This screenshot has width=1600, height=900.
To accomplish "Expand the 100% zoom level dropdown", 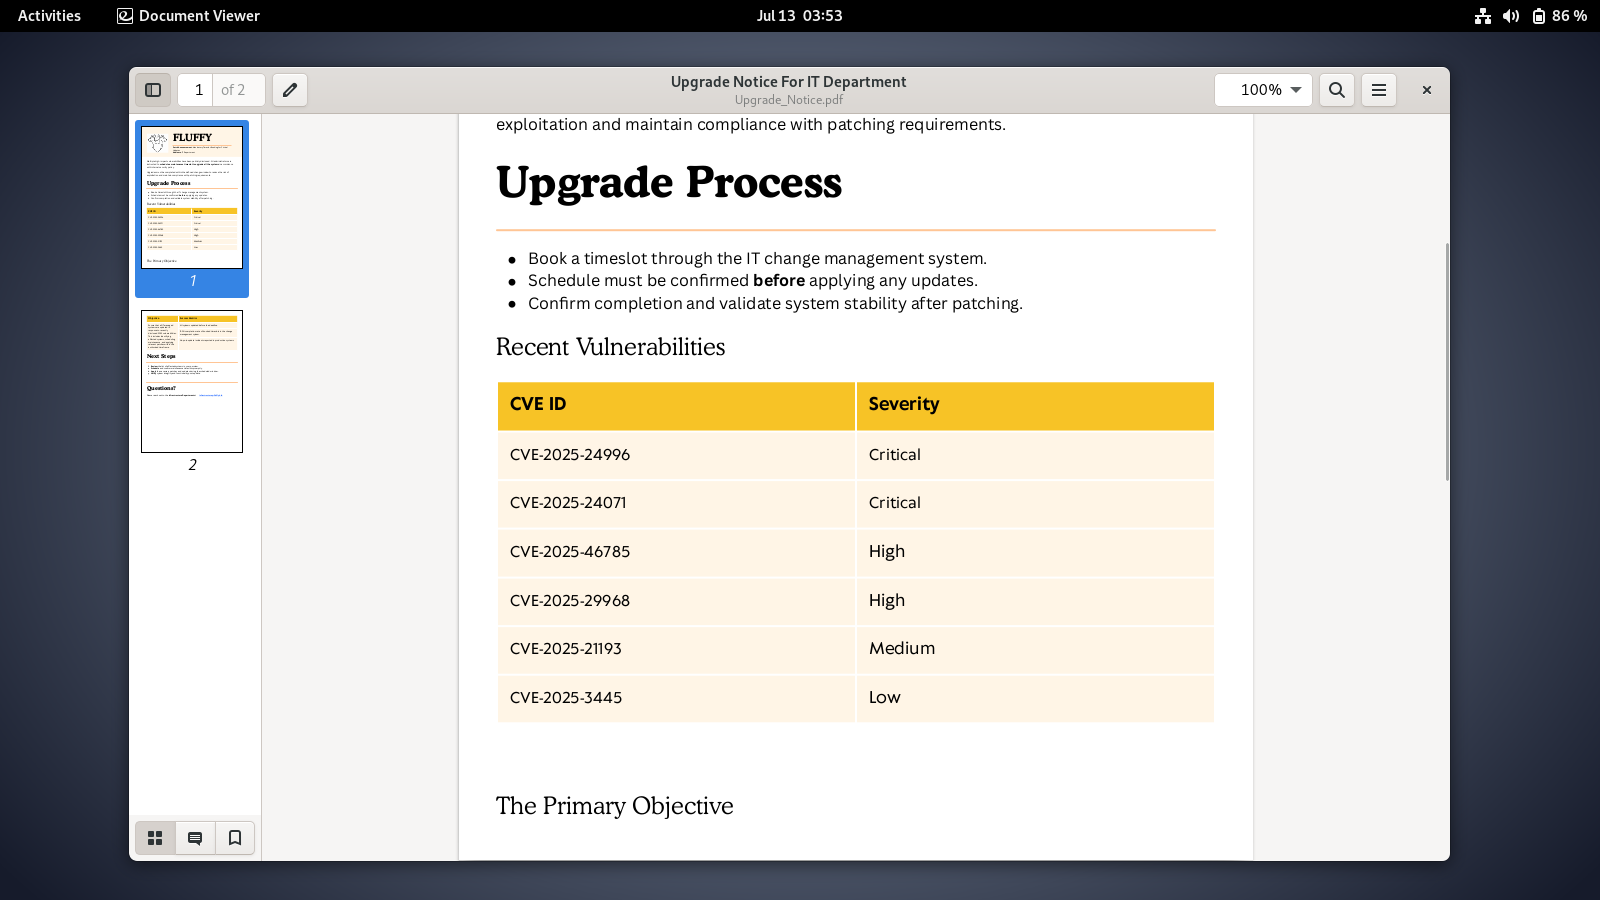I will coord(1296,90).
